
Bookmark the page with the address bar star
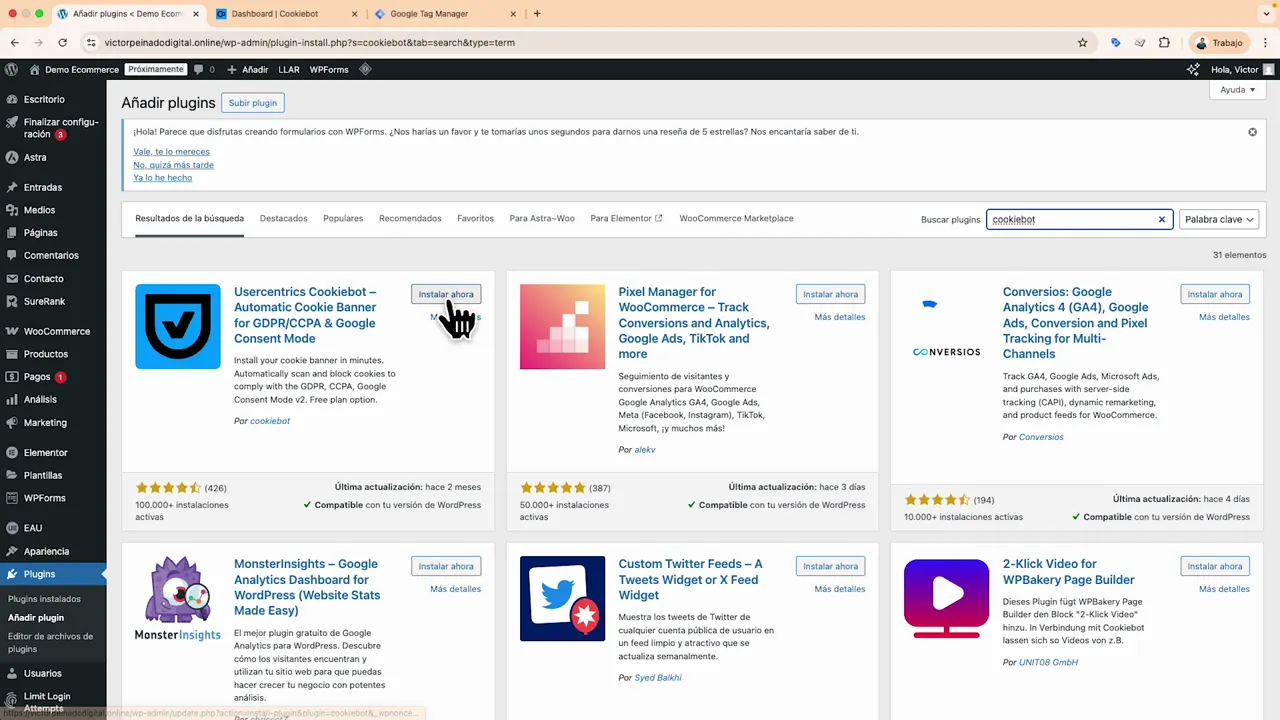tap(1083, 43)
